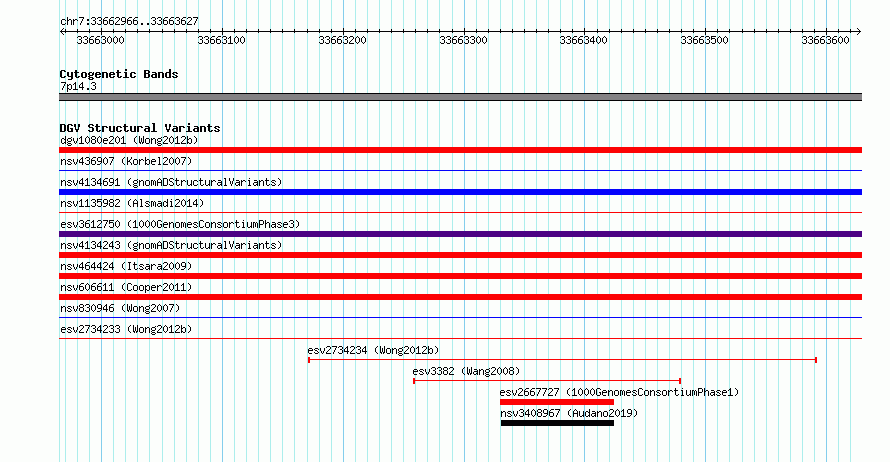Open variant nsv830946 (Wong2007) label
Screen dimensions: 890x462
[x=120, y=308]
